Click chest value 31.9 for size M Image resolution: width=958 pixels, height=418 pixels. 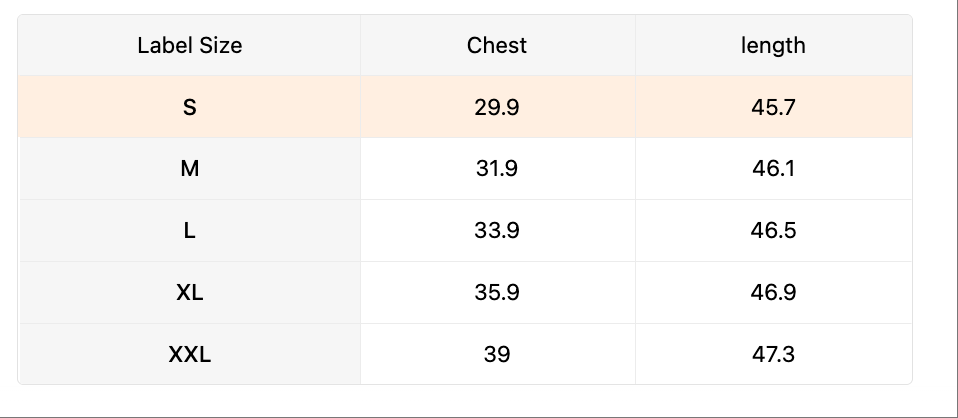click(x=497, y=169)
